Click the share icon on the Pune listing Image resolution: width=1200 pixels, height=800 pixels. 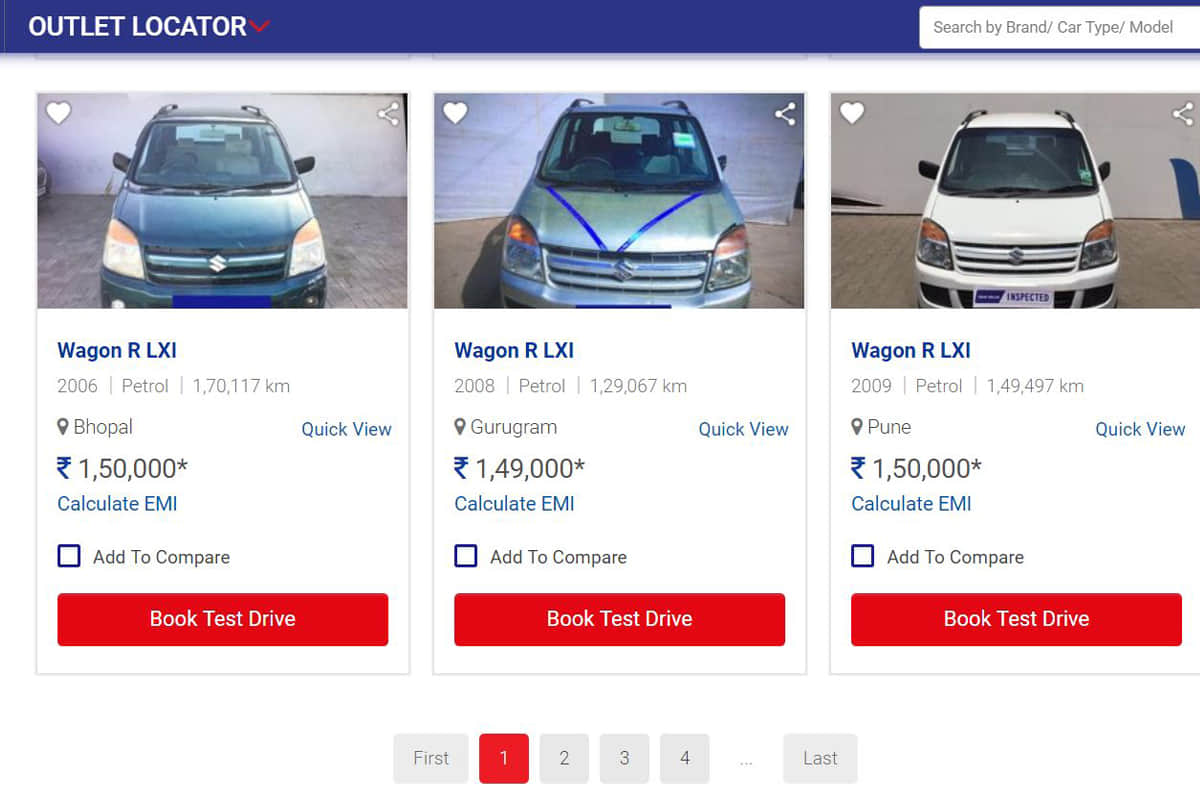1181,113
